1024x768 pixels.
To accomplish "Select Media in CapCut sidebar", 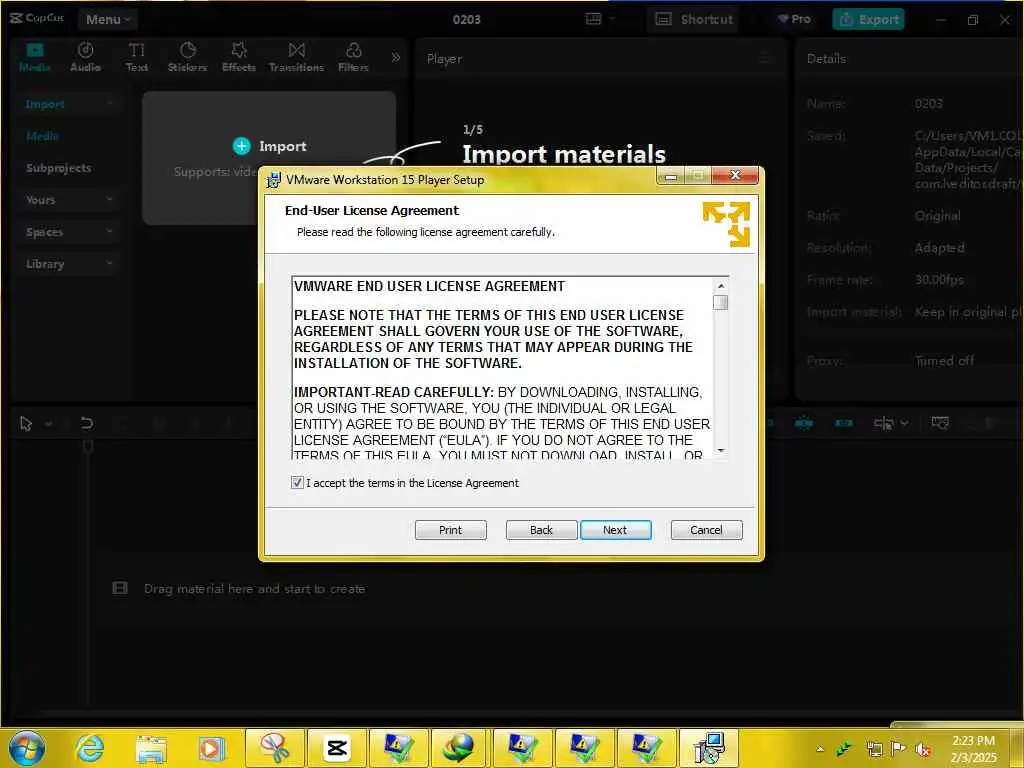I will (42, 136).
